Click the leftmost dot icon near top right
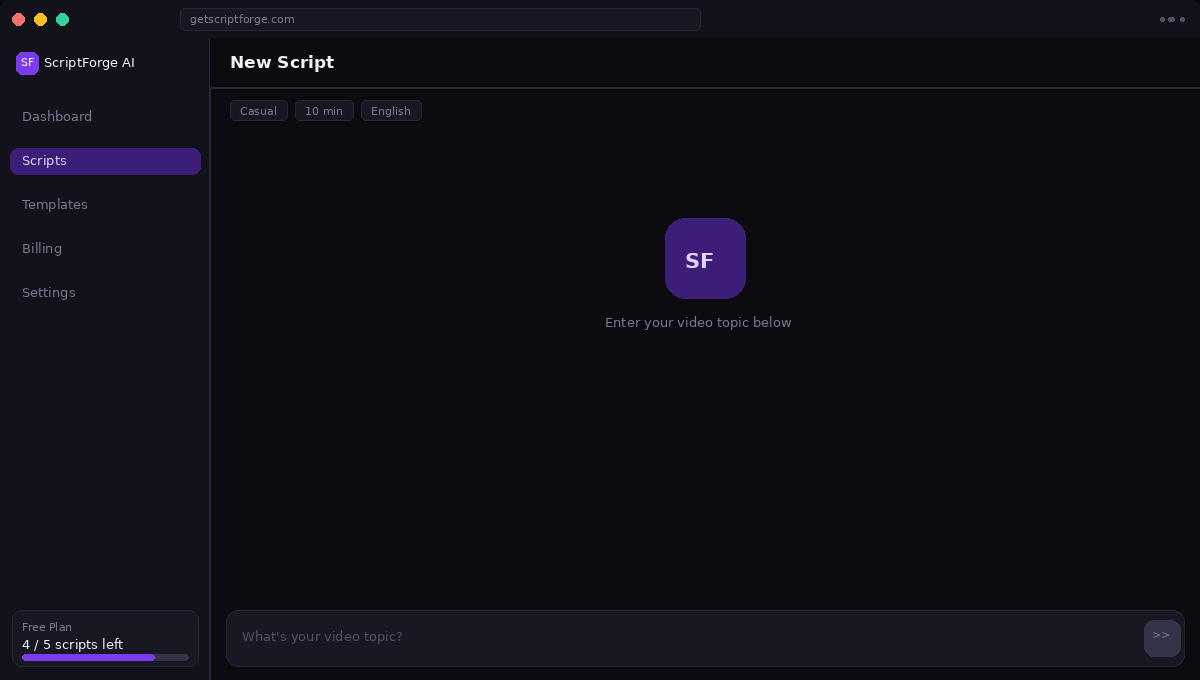 coord(1161,20)
